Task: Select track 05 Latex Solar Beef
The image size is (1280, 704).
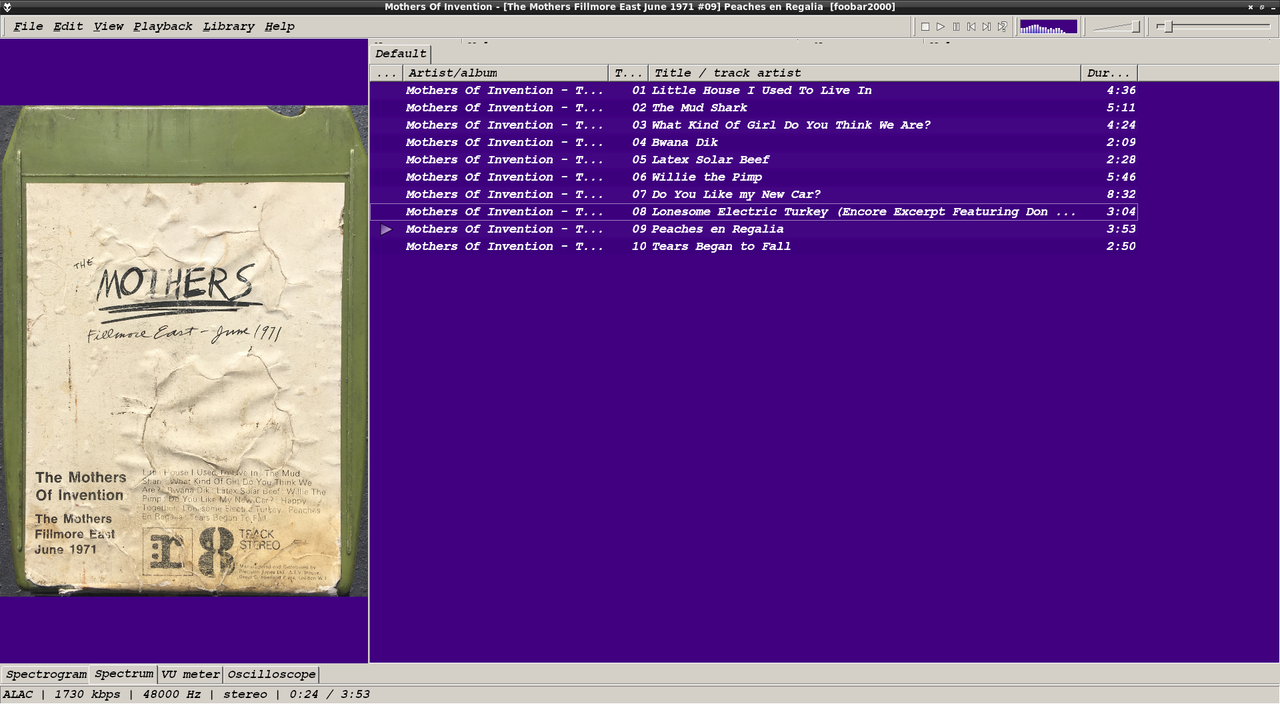Action: [x=754, y=160]
